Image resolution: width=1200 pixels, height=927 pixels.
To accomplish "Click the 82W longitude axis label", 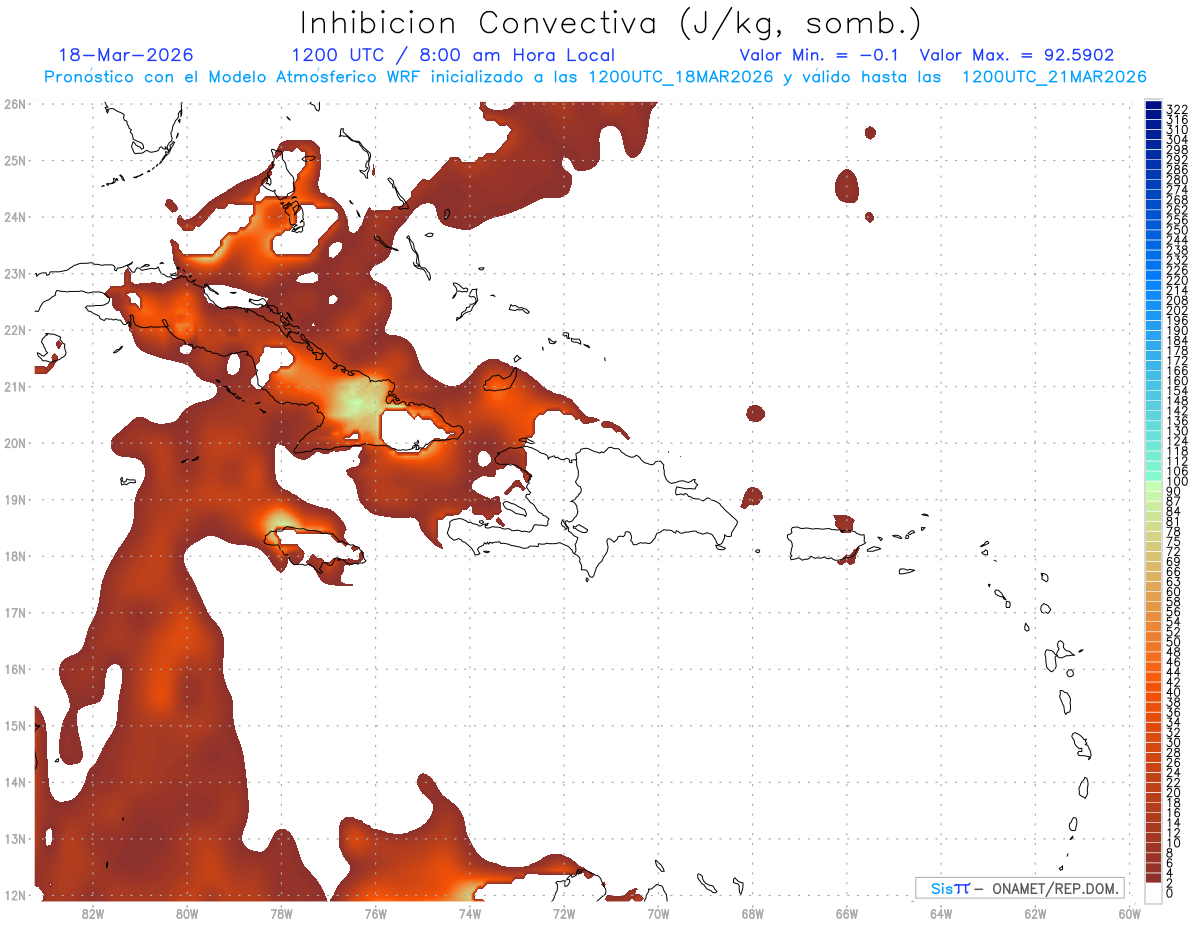I will 92,913.
